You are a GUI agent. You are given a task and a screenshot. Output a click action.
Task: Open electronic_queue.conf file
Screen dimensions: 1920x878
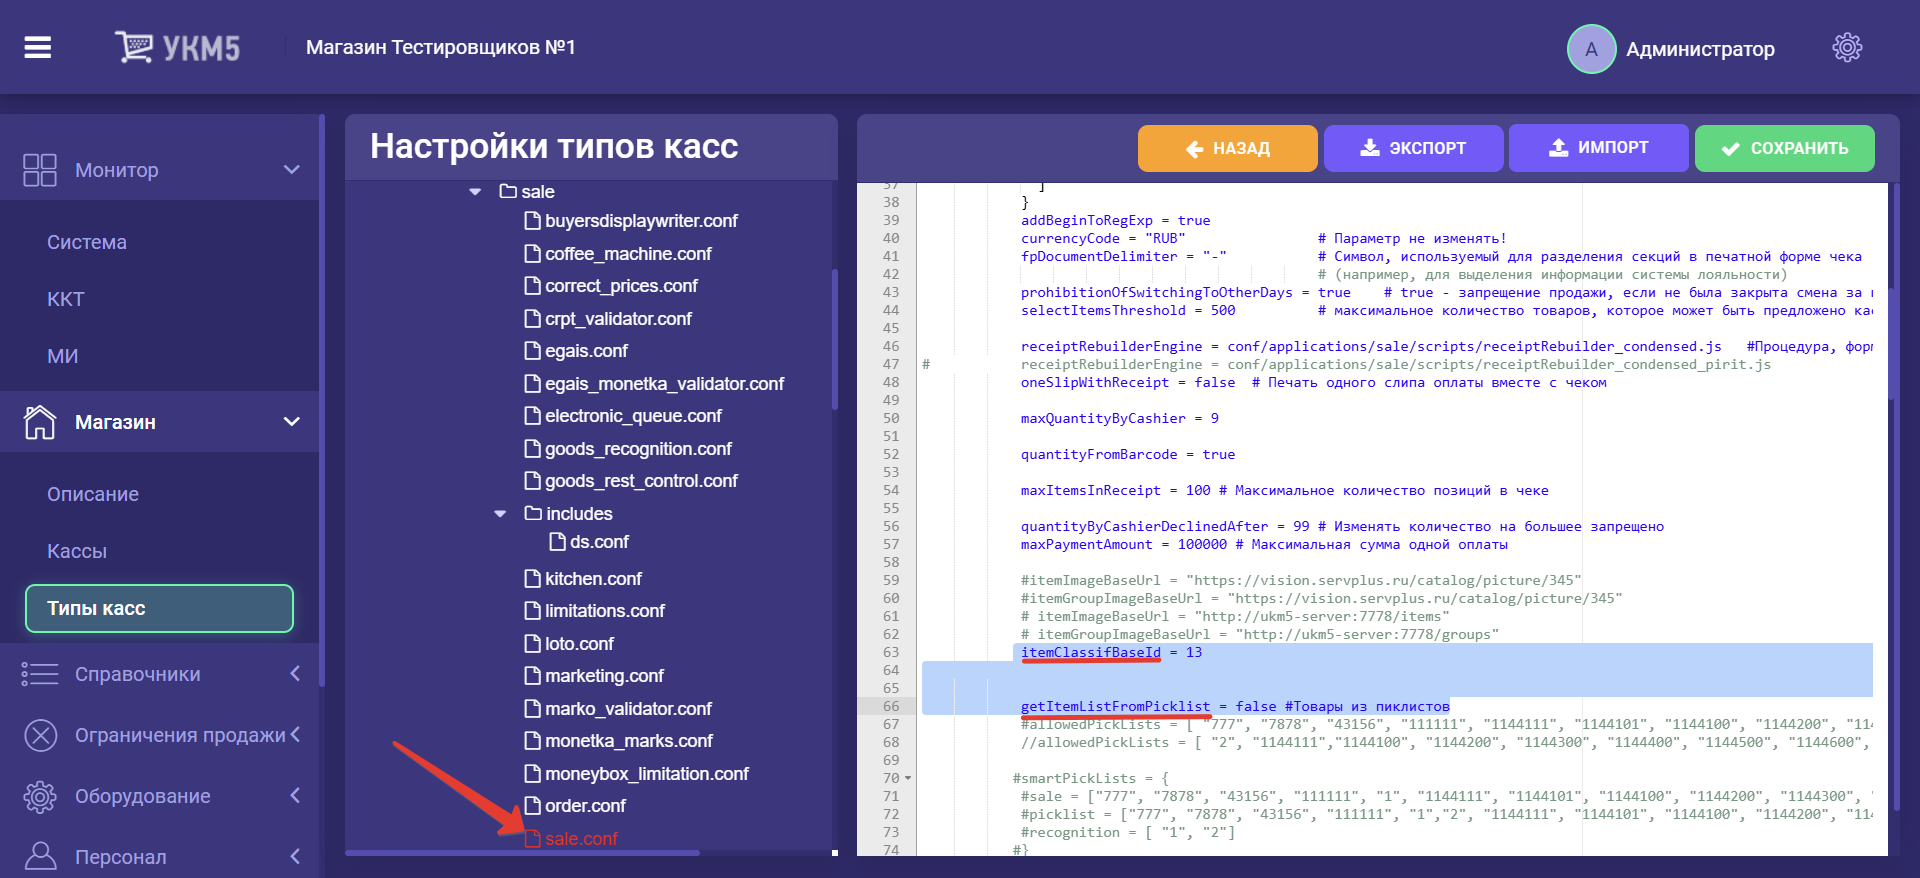[633, 415]
